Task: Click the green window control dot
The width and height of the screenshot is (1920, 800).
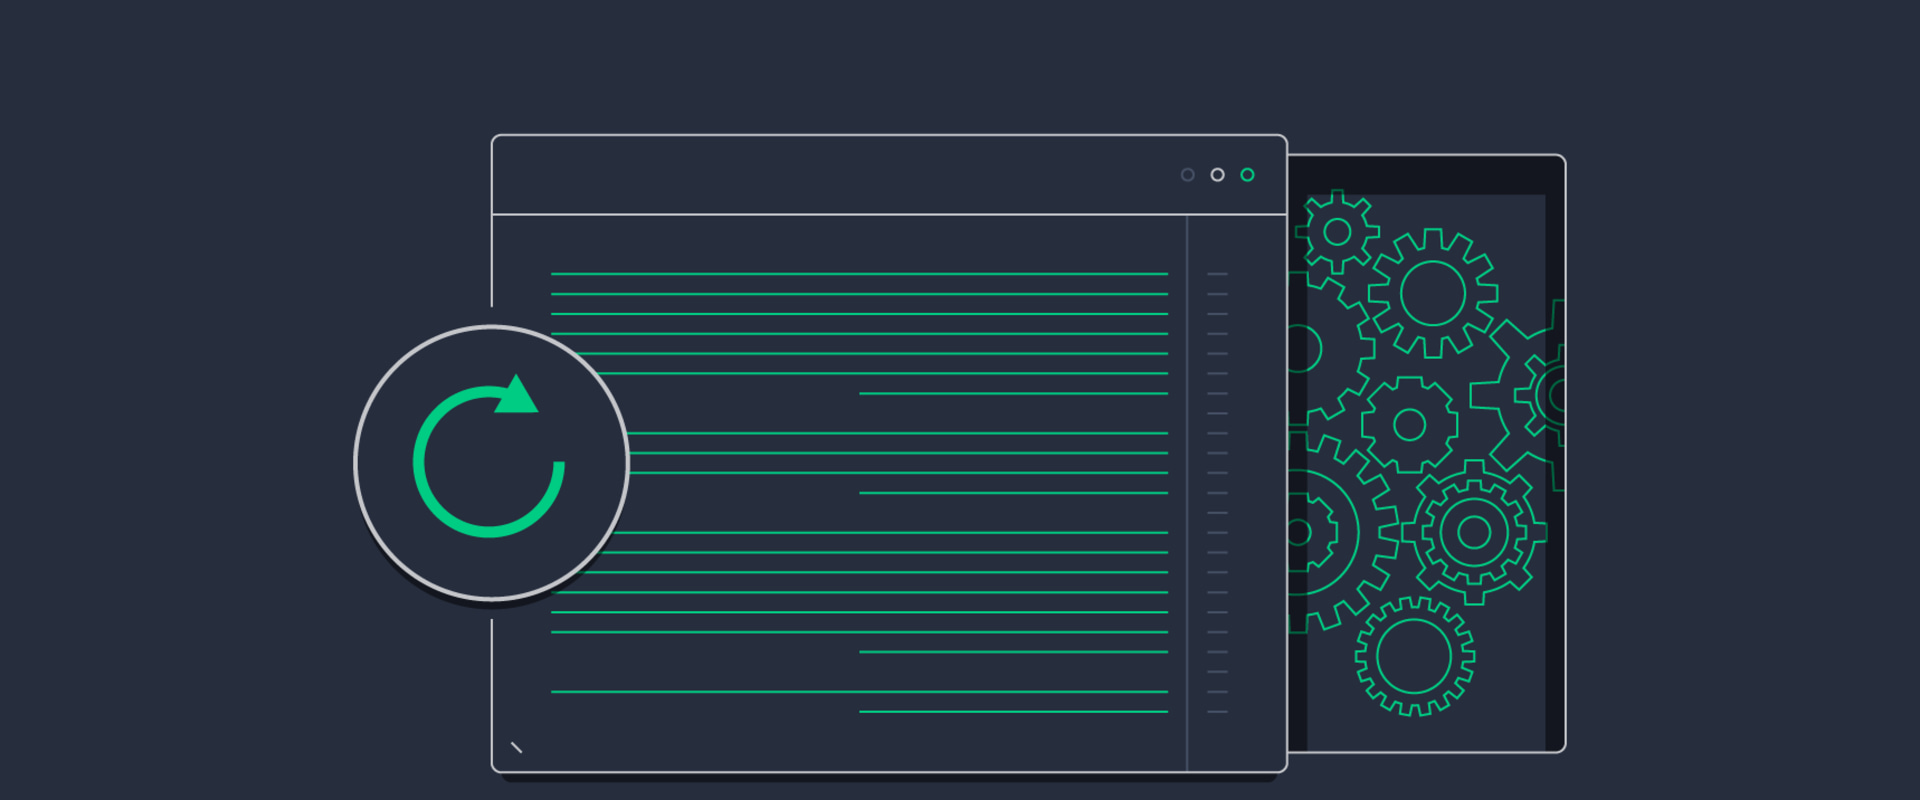Action: click(1247, 175)
